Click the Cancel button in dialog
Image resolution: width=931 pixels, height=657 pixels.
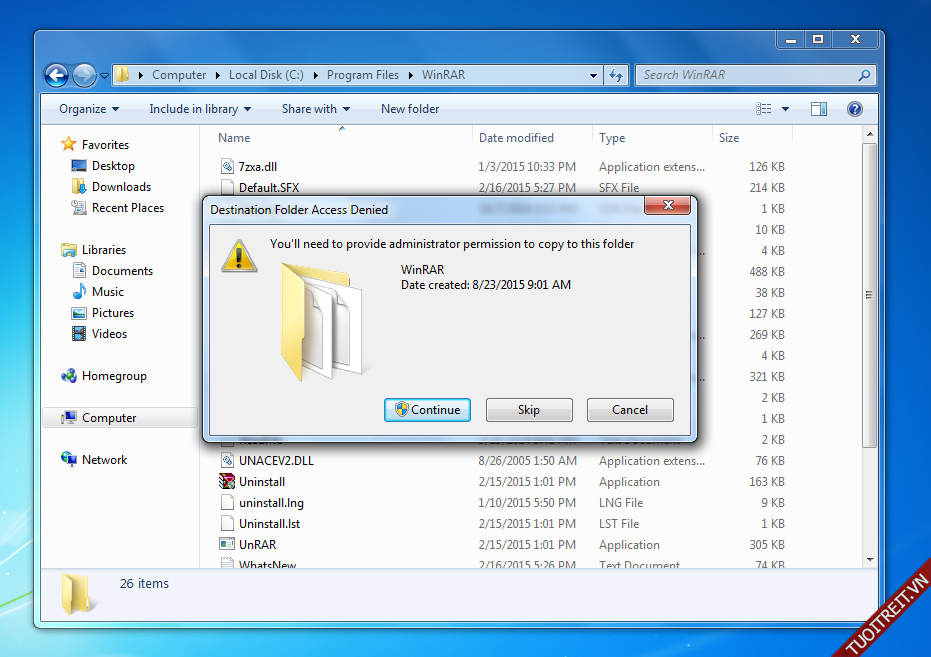coord(630,410)
